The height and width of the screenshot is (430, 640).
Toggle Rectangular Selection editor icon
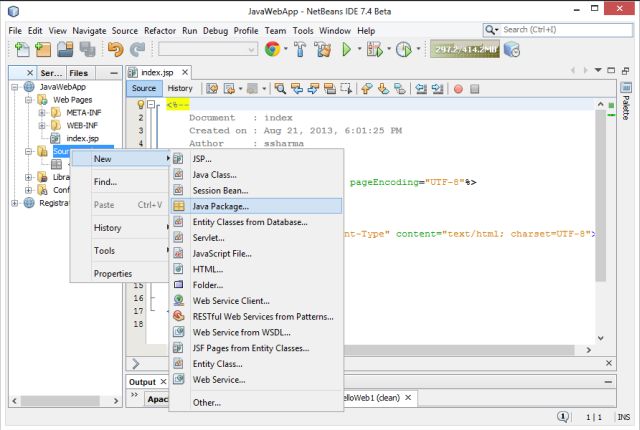click(346, 89)
